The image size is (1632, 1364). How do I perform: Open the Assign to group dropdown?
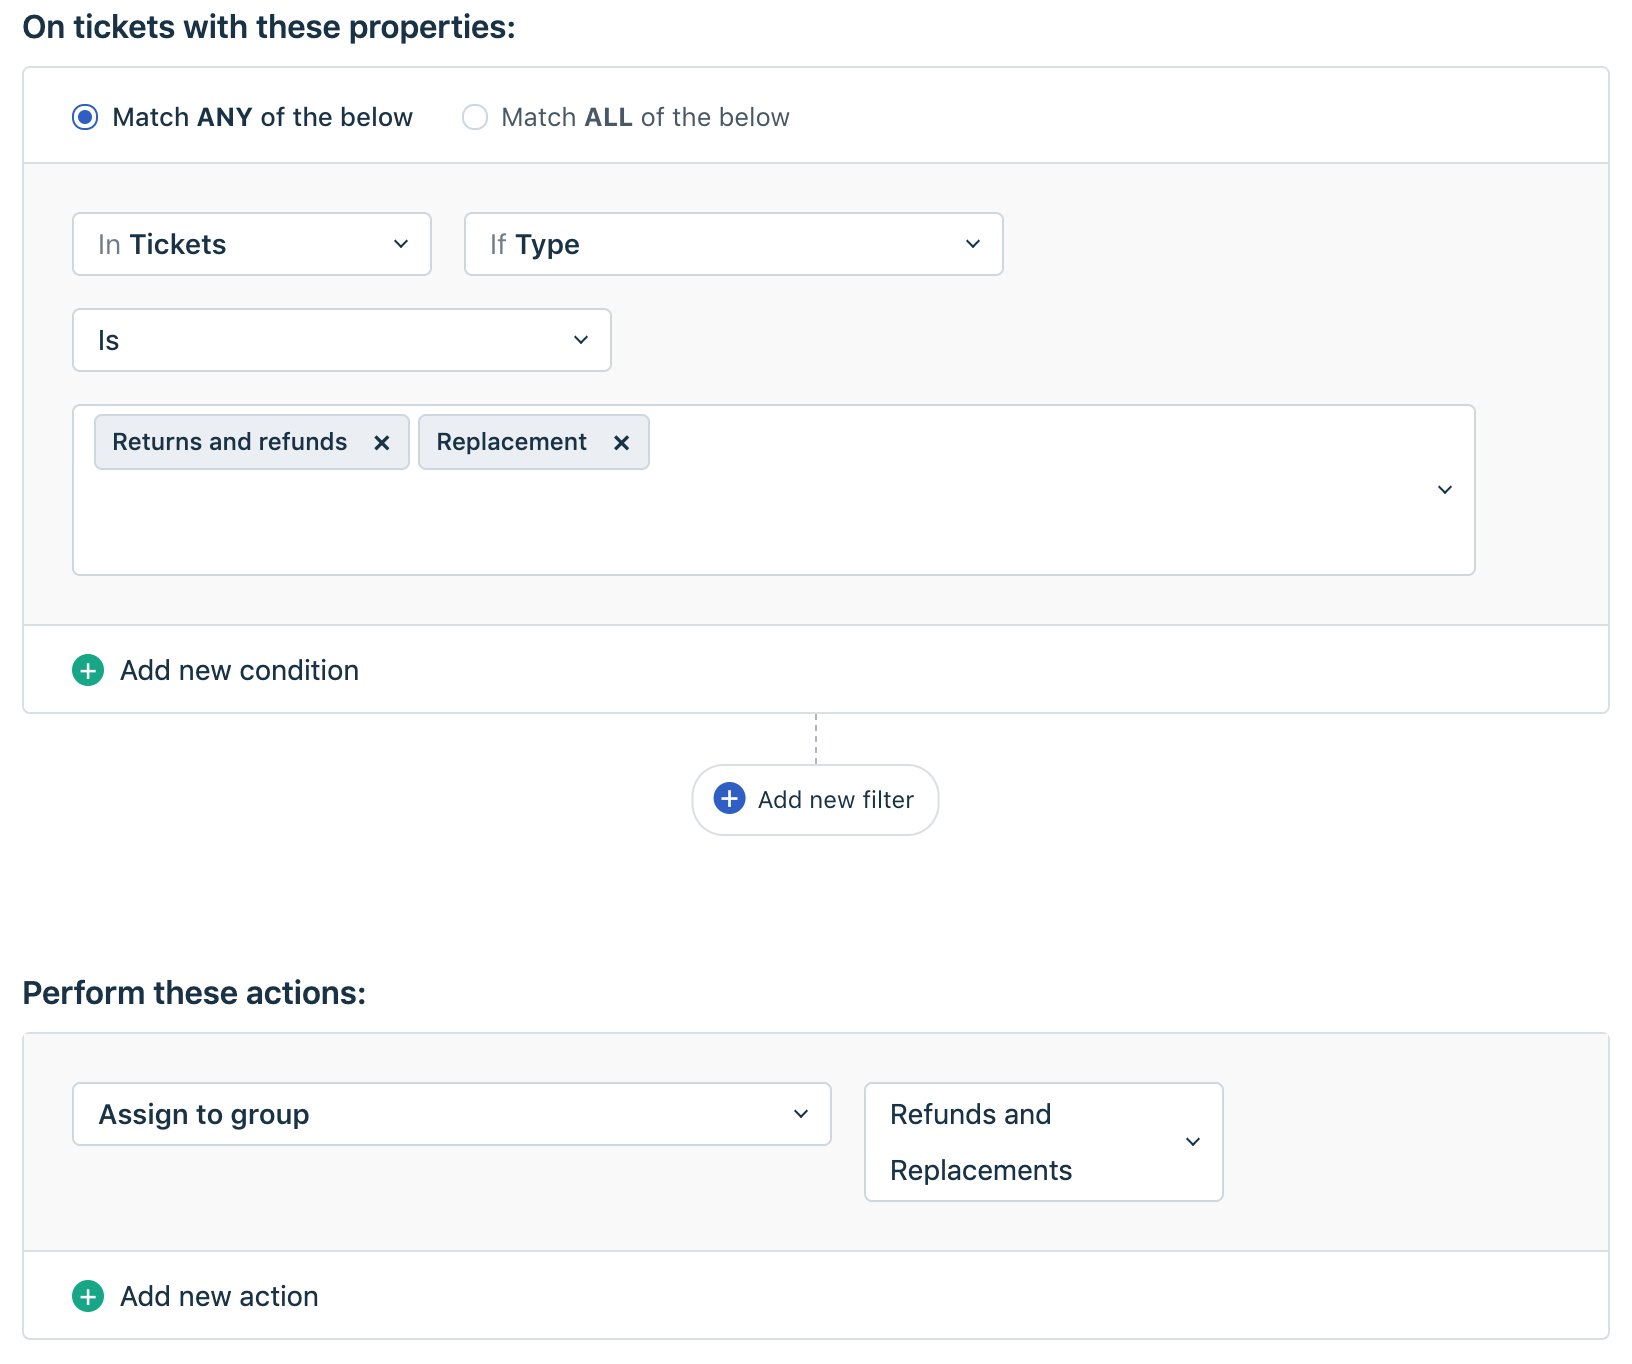coord(451,1114)
